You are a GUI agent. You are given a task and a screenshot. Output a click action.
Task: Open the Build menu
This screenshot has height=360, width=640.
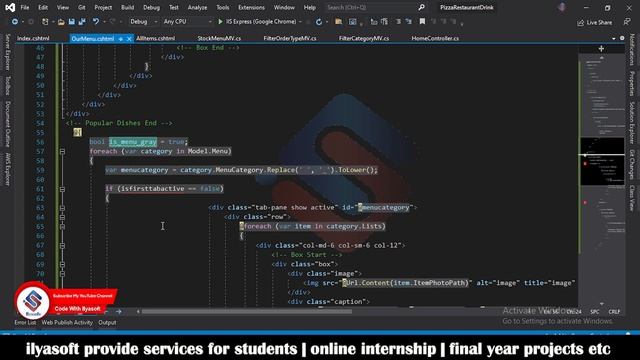tap(128, 7)
